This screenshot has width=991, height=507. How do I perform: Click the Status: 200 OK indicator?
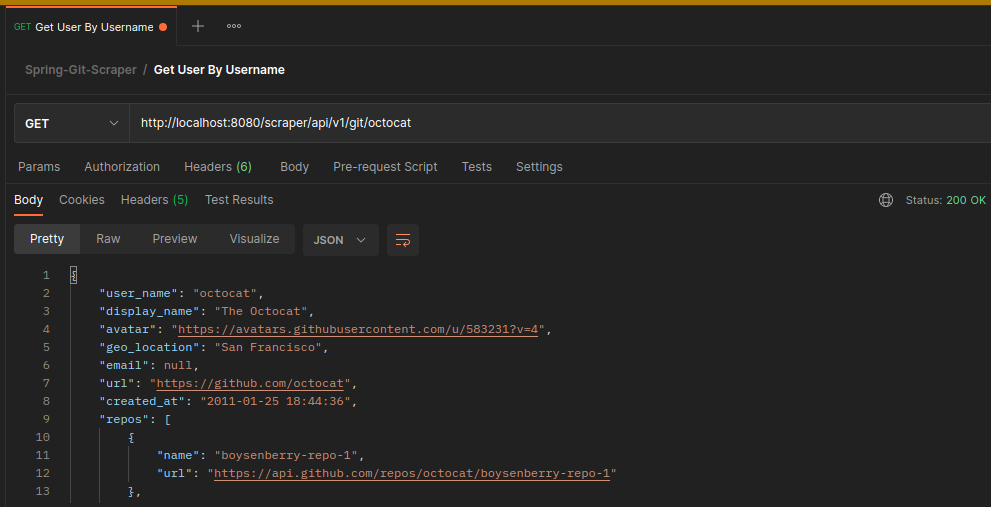pyautogui.click(x=945, y=200)
